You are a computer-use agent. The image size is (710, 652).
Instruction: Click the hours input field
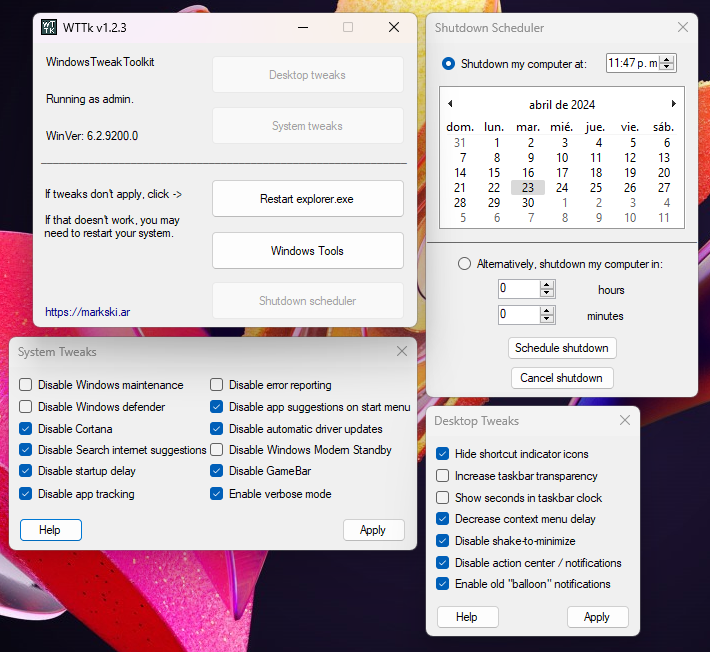coord(519,288)
